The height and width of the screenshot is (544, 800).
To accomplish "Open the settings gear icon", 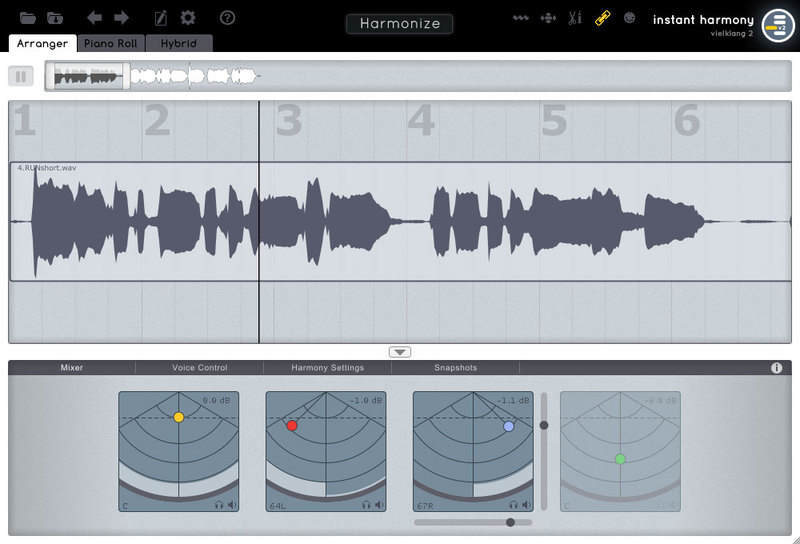I will 188,18.
